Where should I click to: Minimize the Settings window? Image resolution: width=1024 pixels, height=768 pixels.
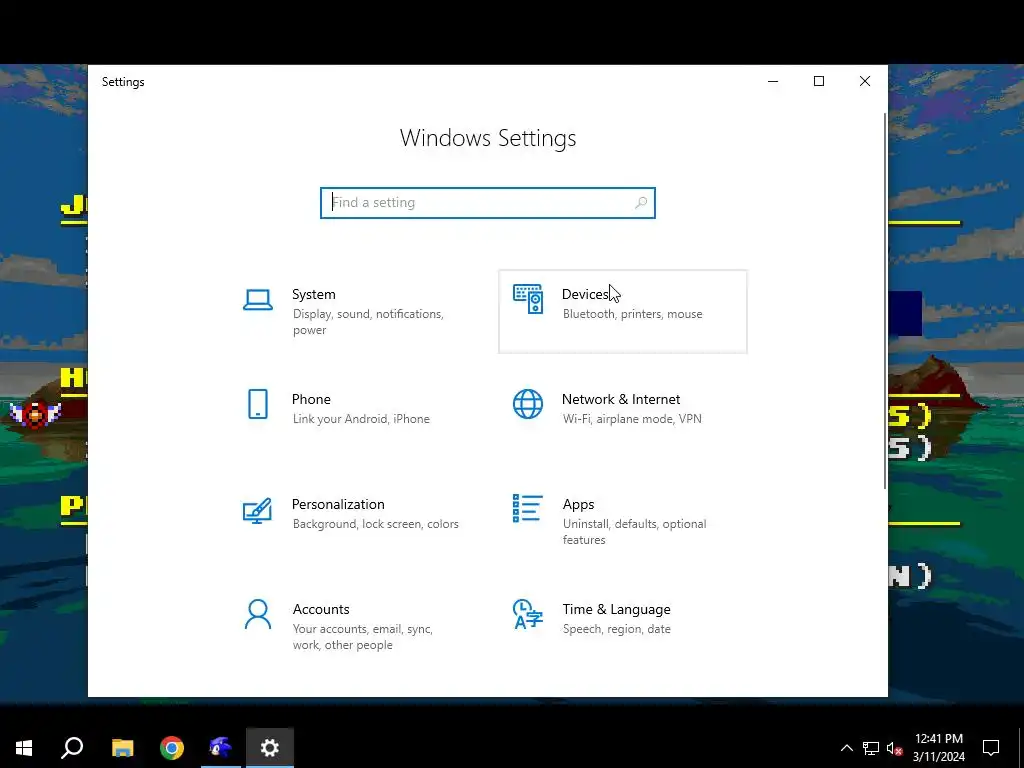[x=773, y=81]
